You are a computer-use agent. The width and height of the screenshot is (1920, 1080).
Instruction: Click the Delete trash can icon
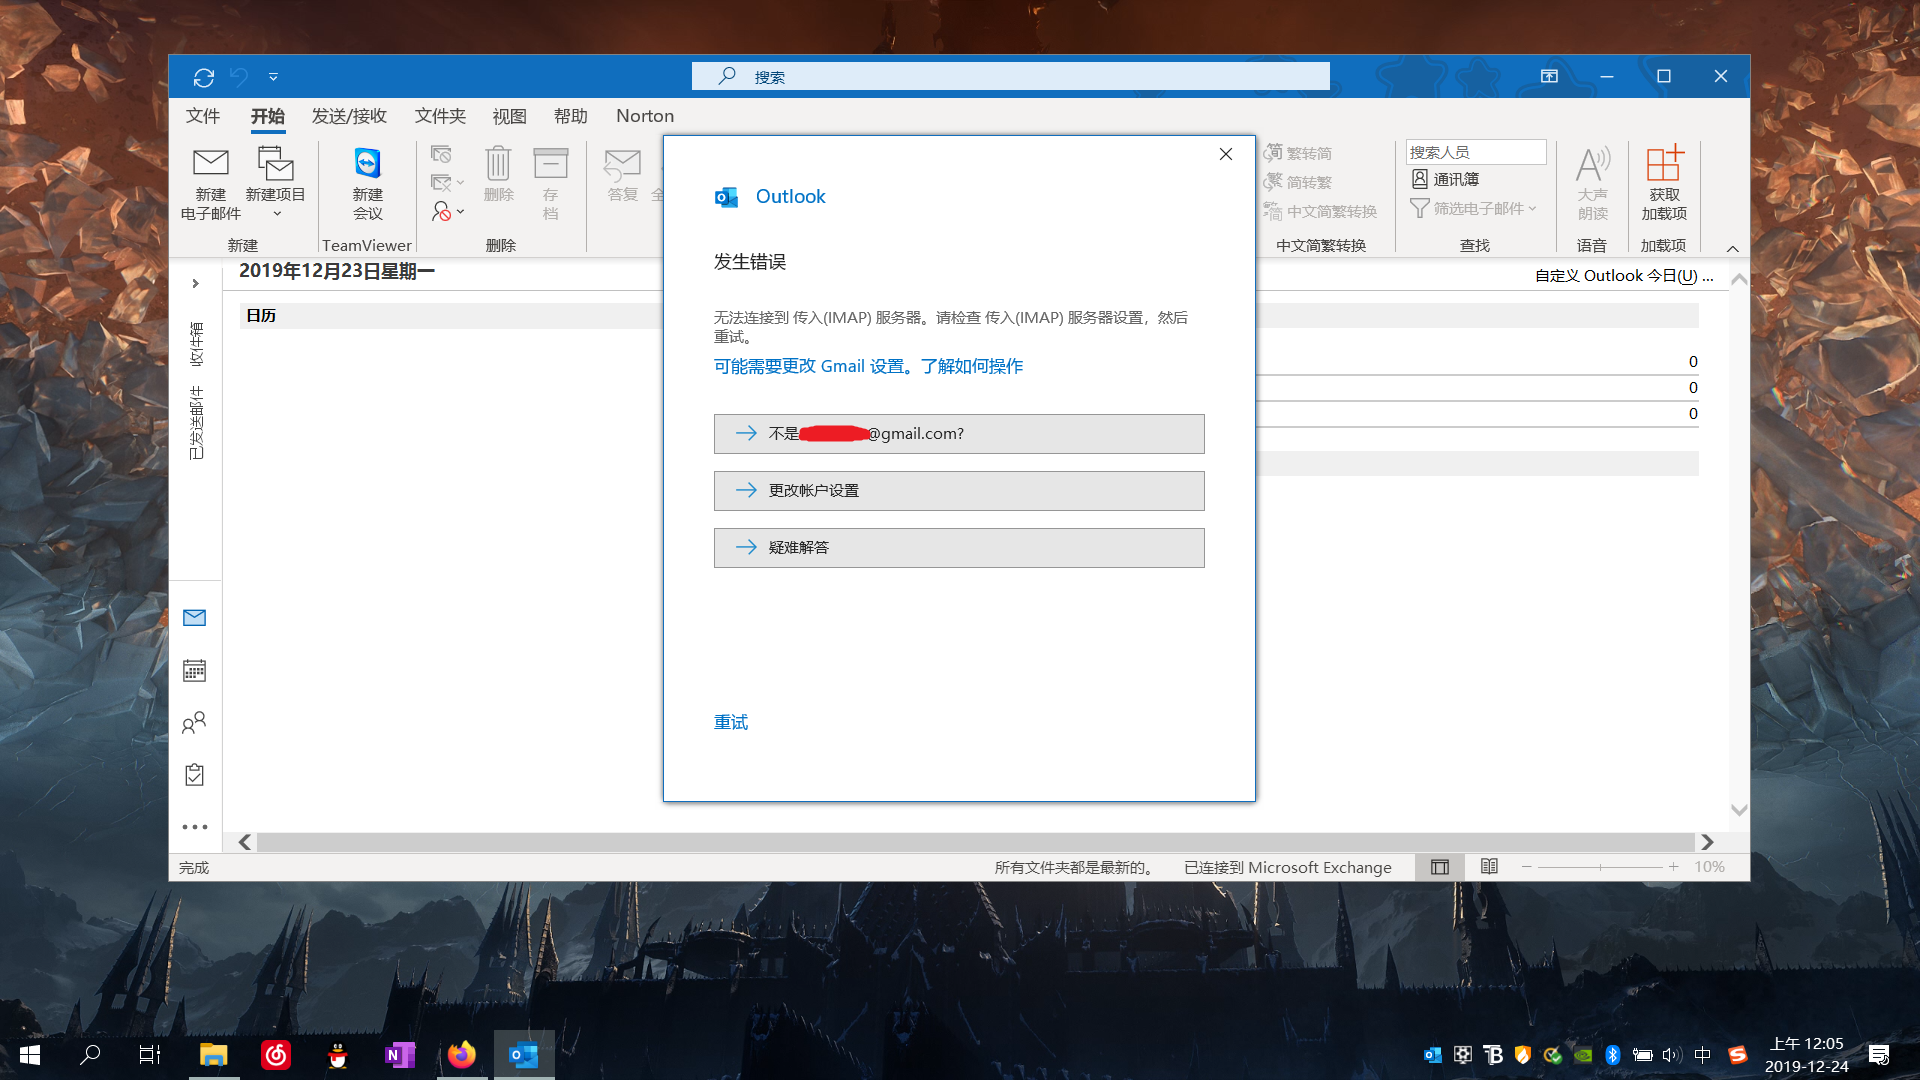498,162
